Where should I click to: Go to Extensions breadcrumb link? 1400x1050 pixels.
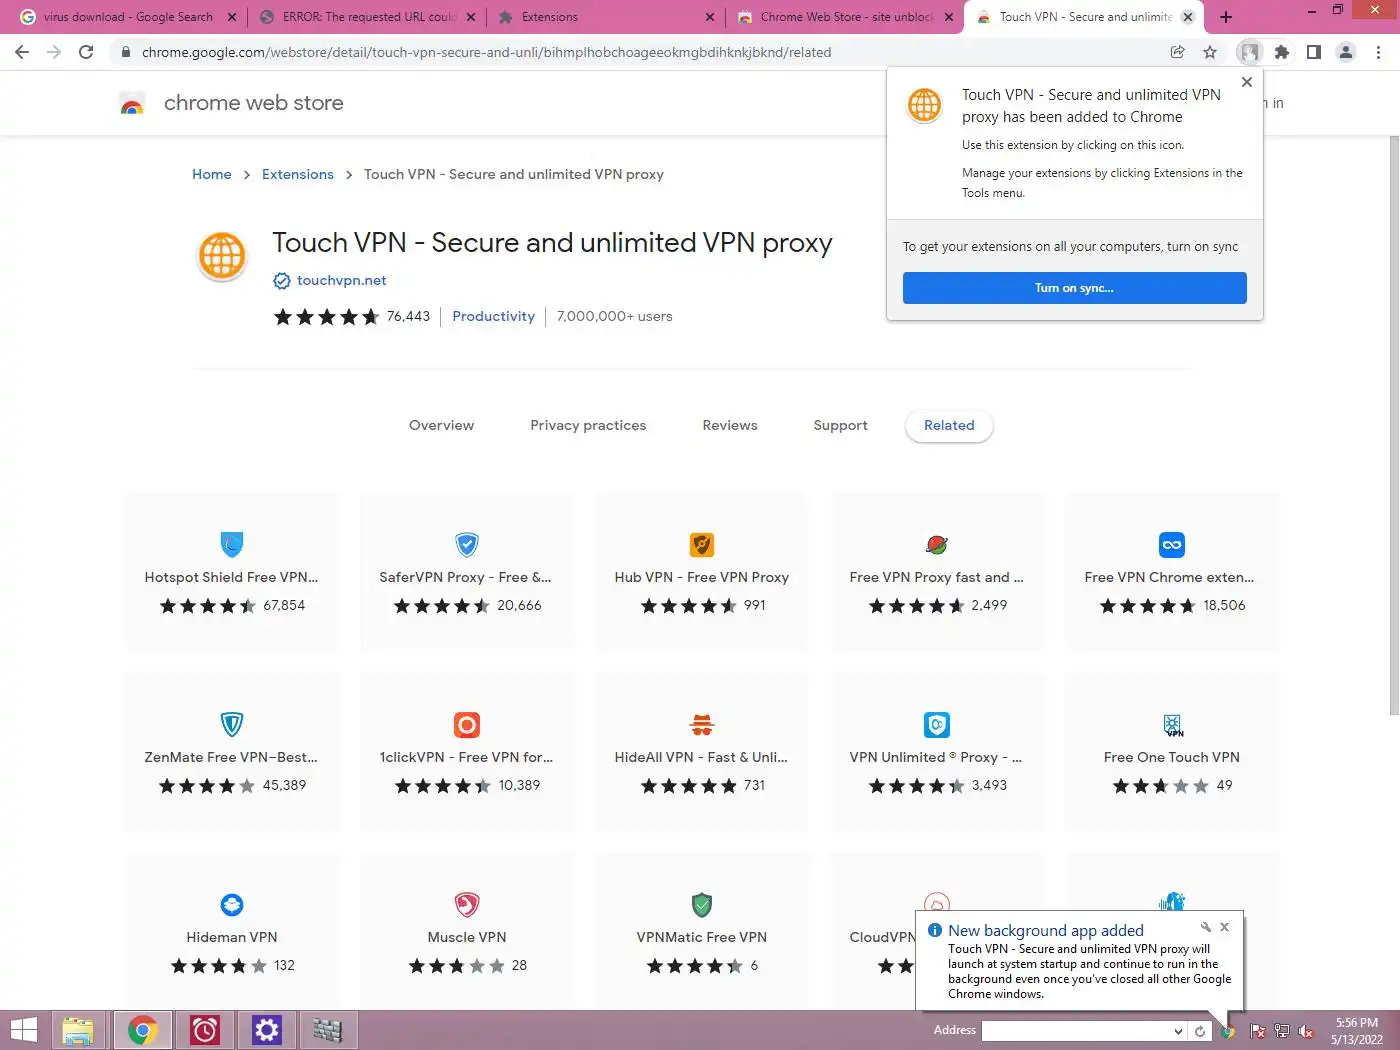[x=298, y=174]
